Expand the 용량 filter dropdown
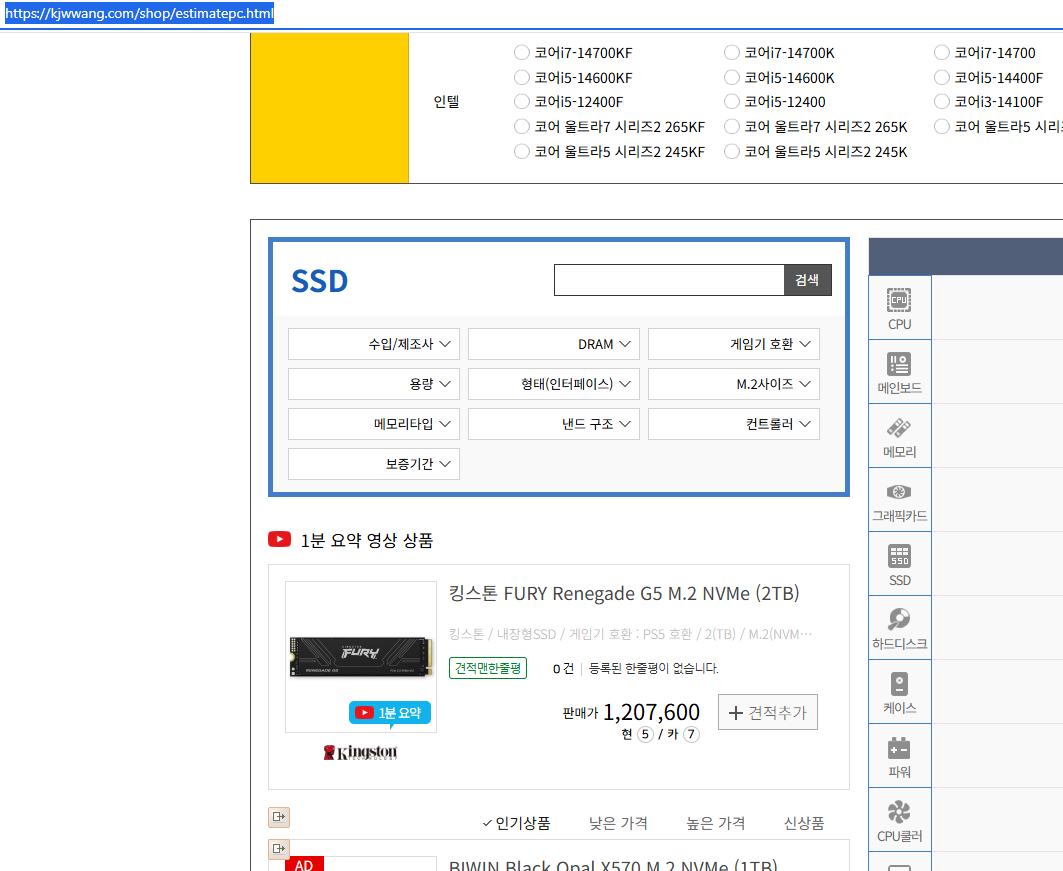1063x871 pixels. (x=374, y=384)
